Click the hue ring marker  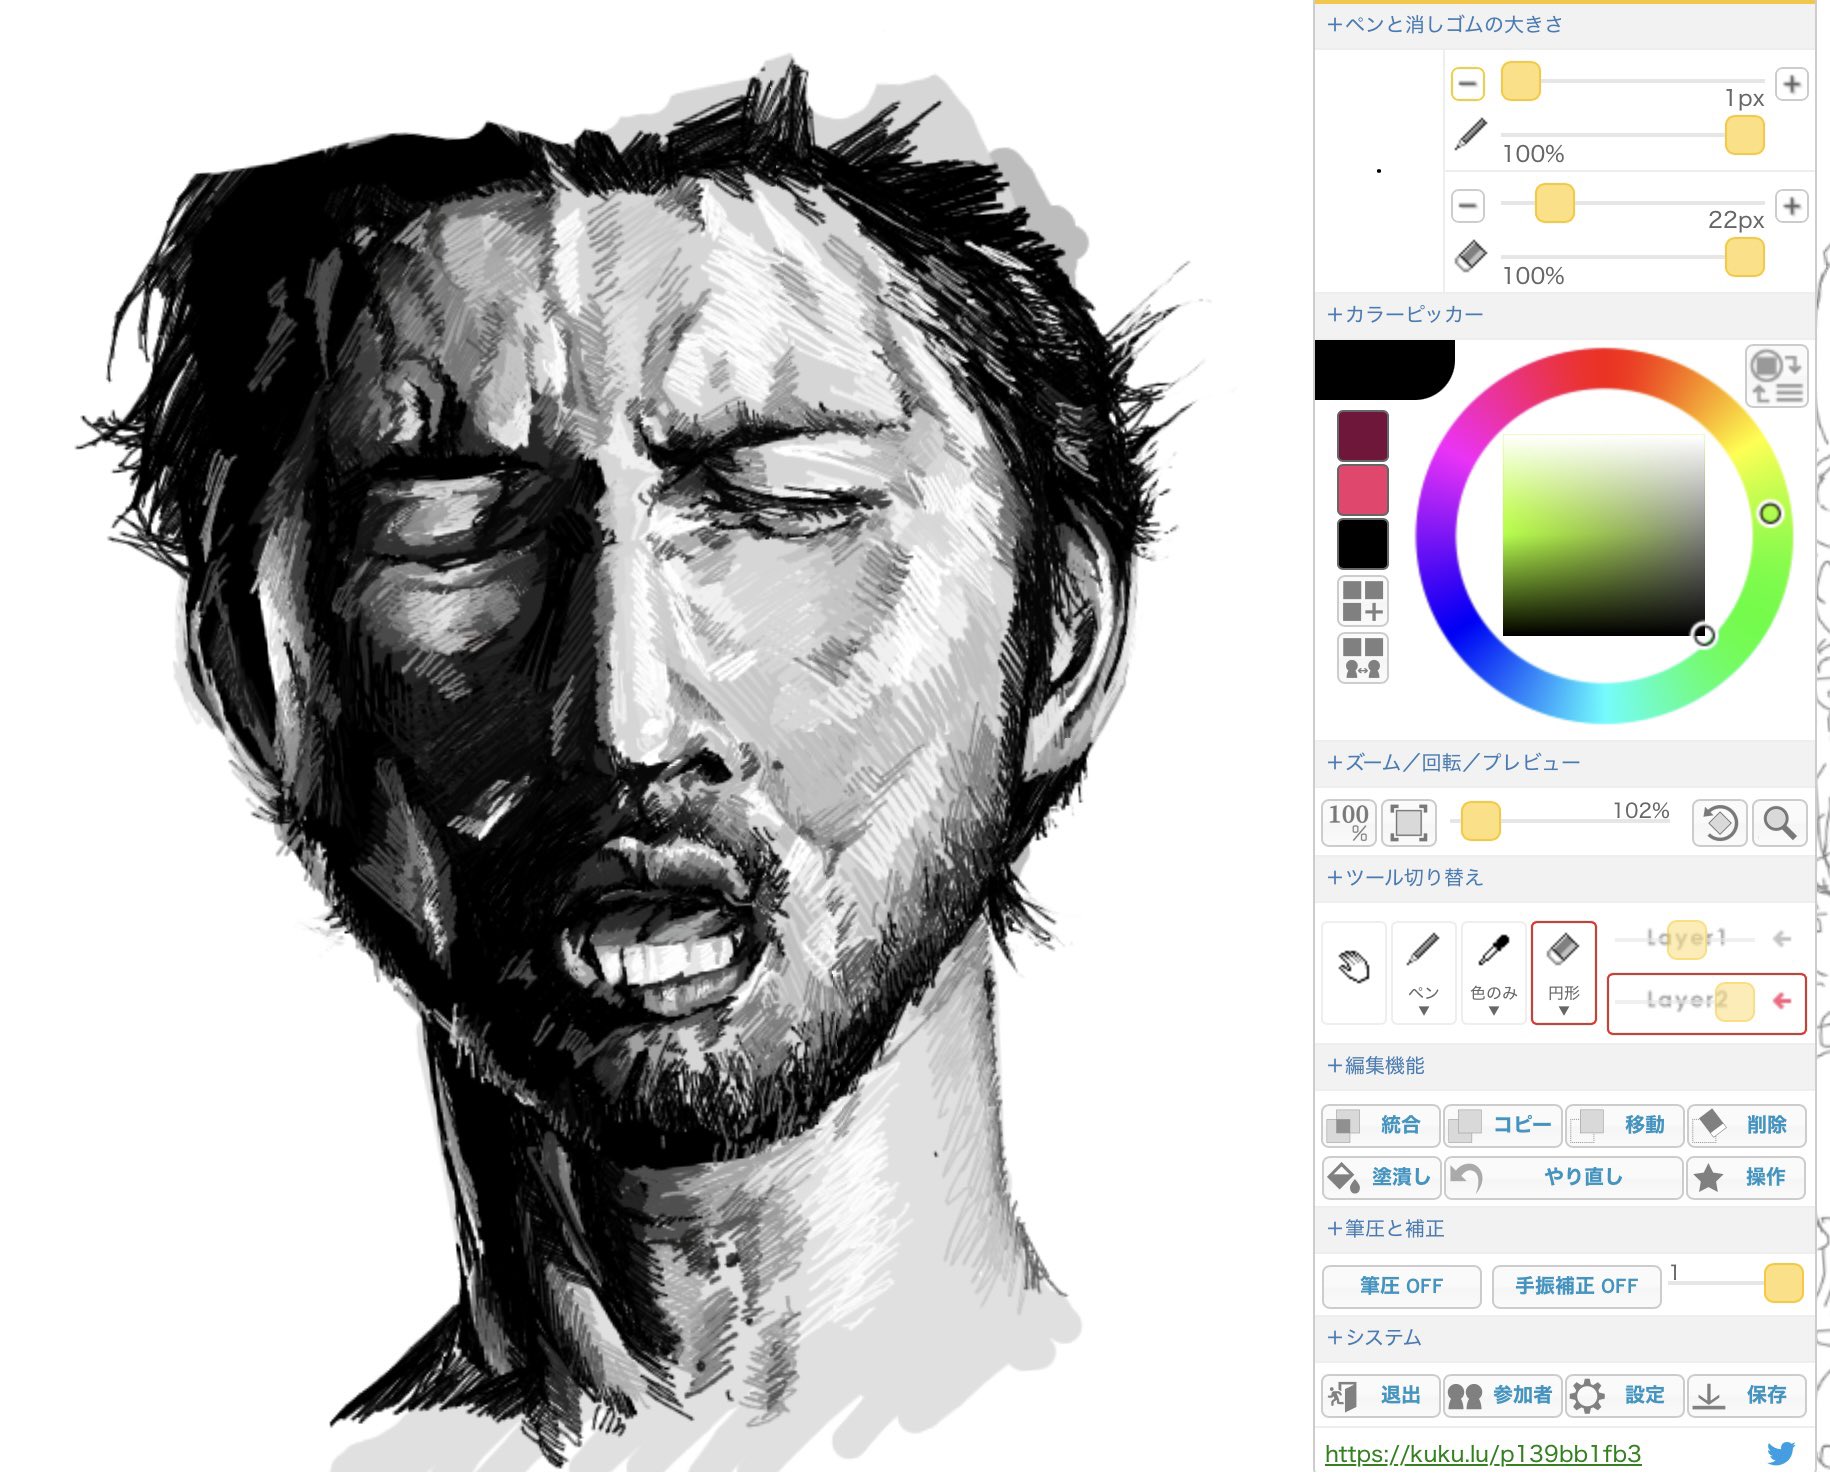click(x=1770, y=514)
